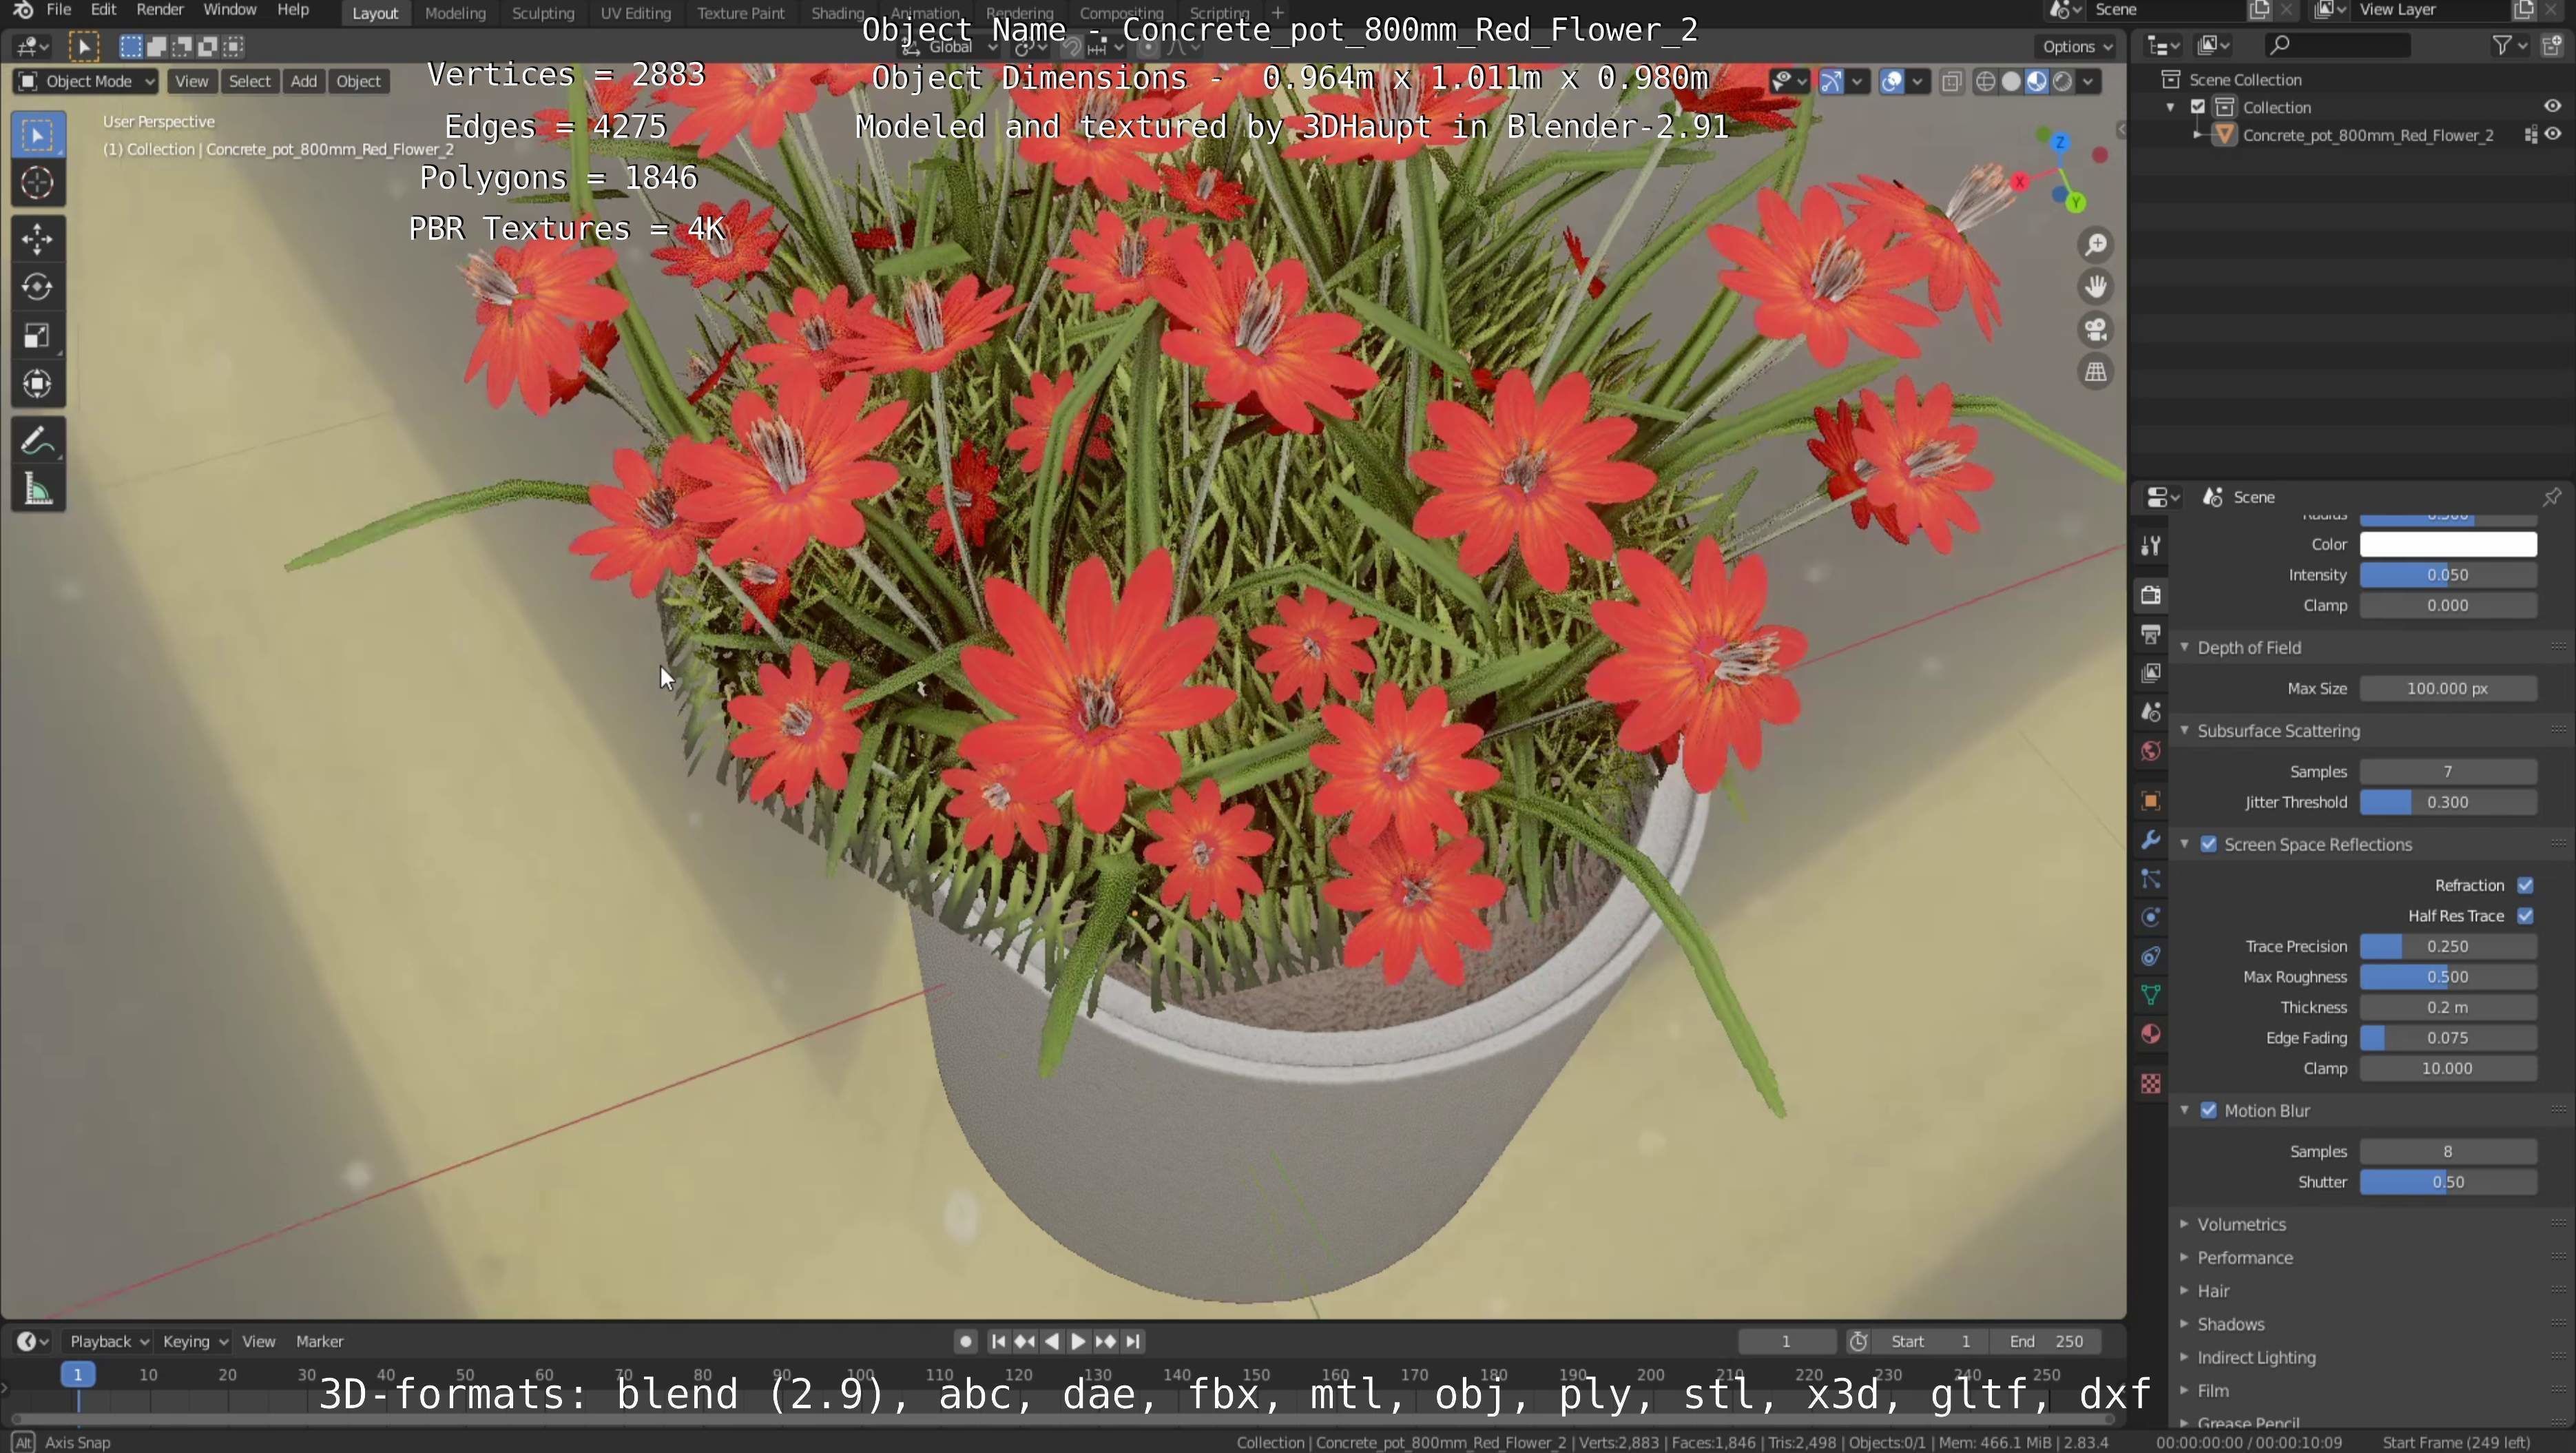Screen dimensions: 2576x1453
Task: Switch to the Sculpting workspace tab
Action: tap(543, 13)
